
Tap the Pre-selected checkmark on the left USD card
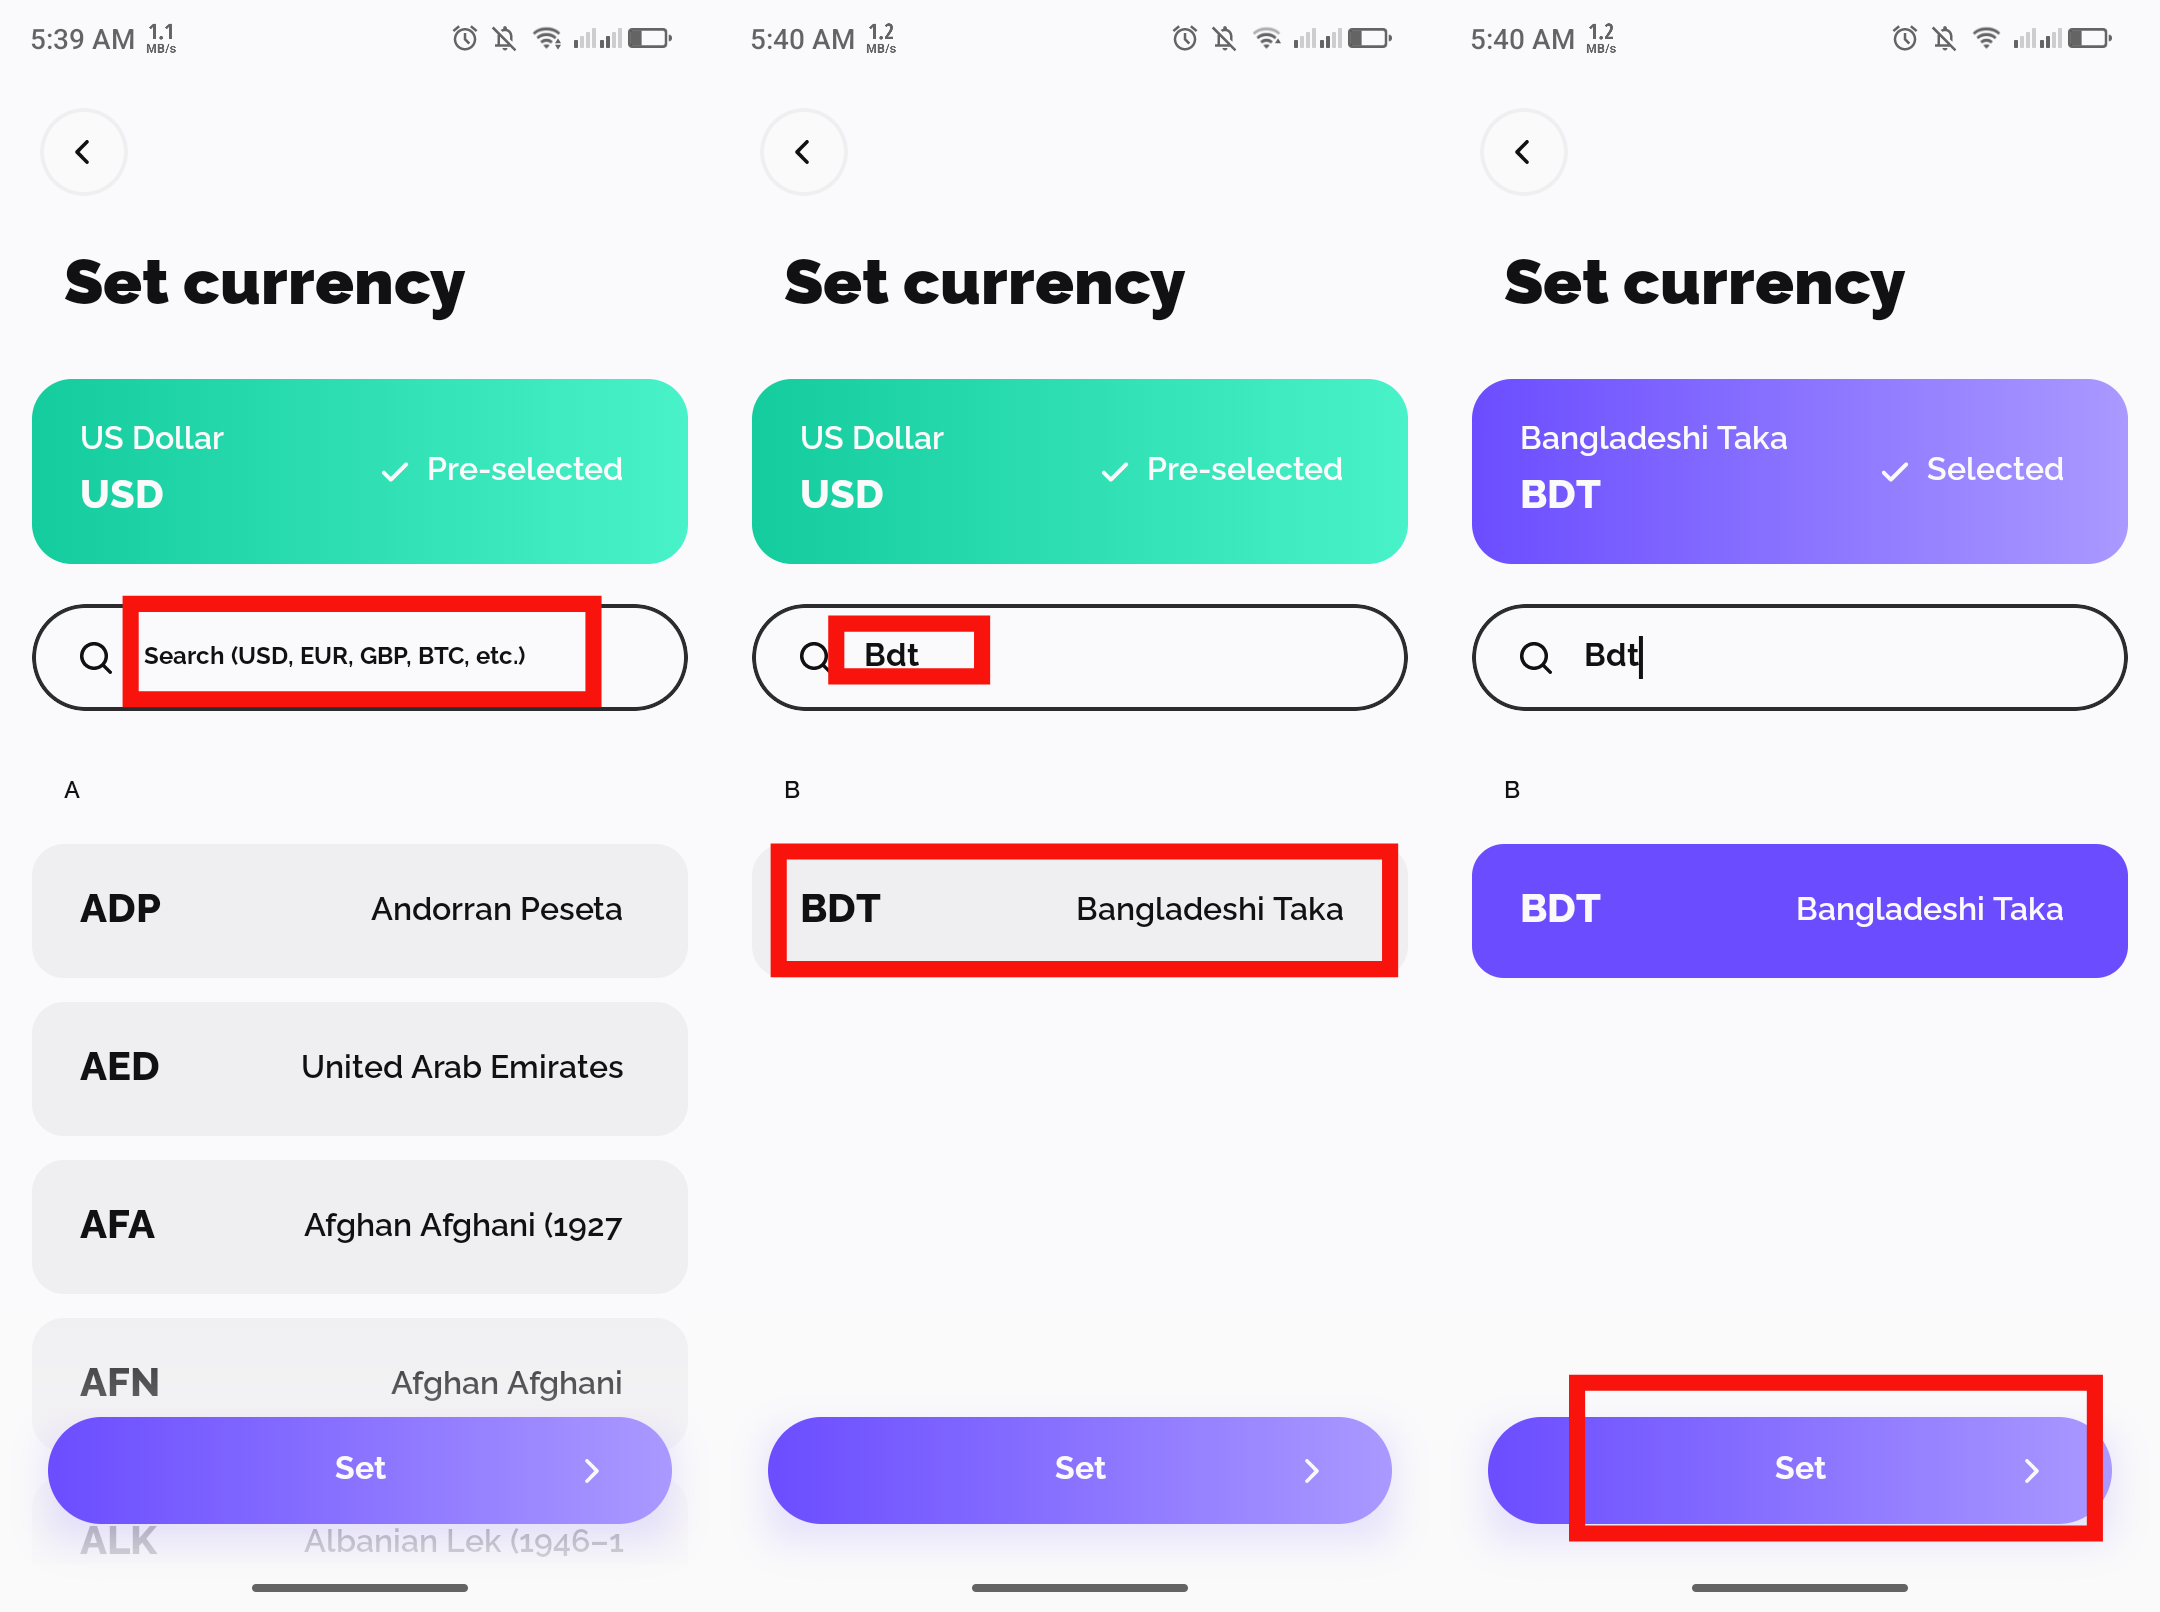(395, 471)
